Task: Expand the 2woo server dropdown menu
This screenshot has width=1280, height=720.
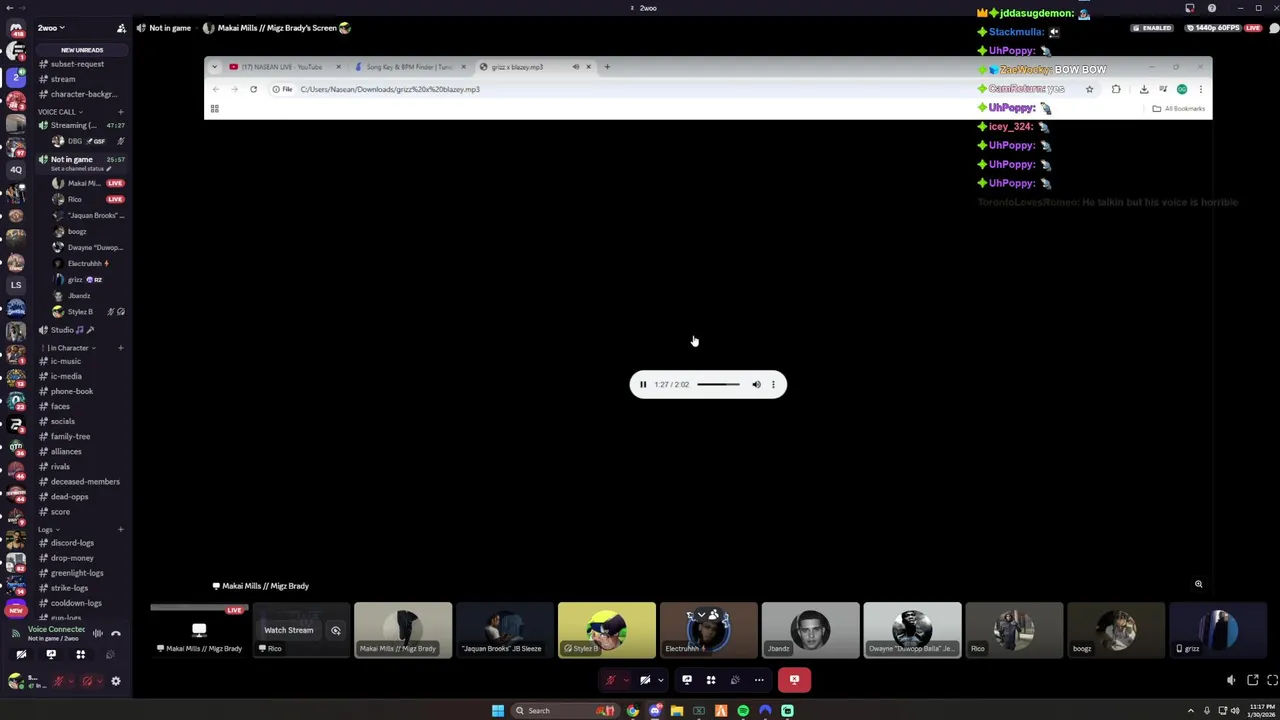Action: [52, 28]
